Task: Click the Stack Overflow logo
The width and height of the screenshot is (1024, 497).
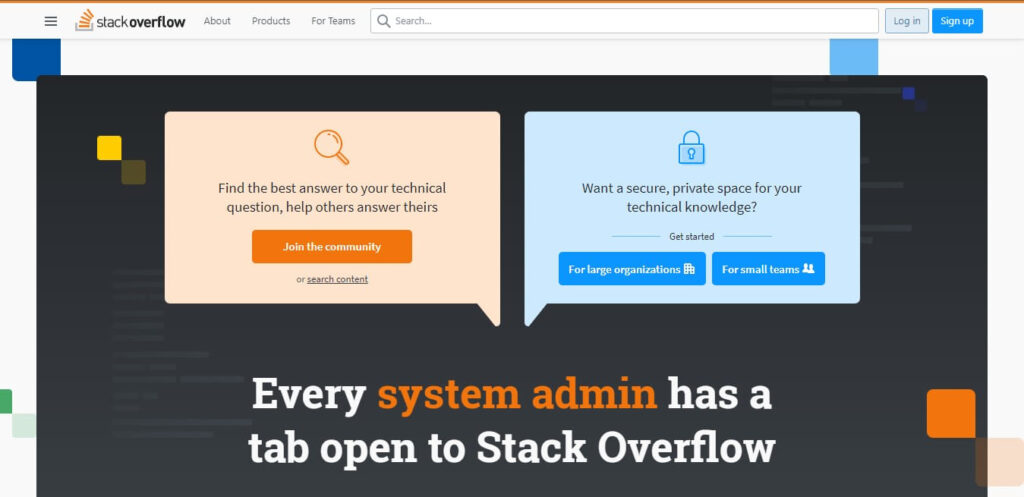Action: 130,21
